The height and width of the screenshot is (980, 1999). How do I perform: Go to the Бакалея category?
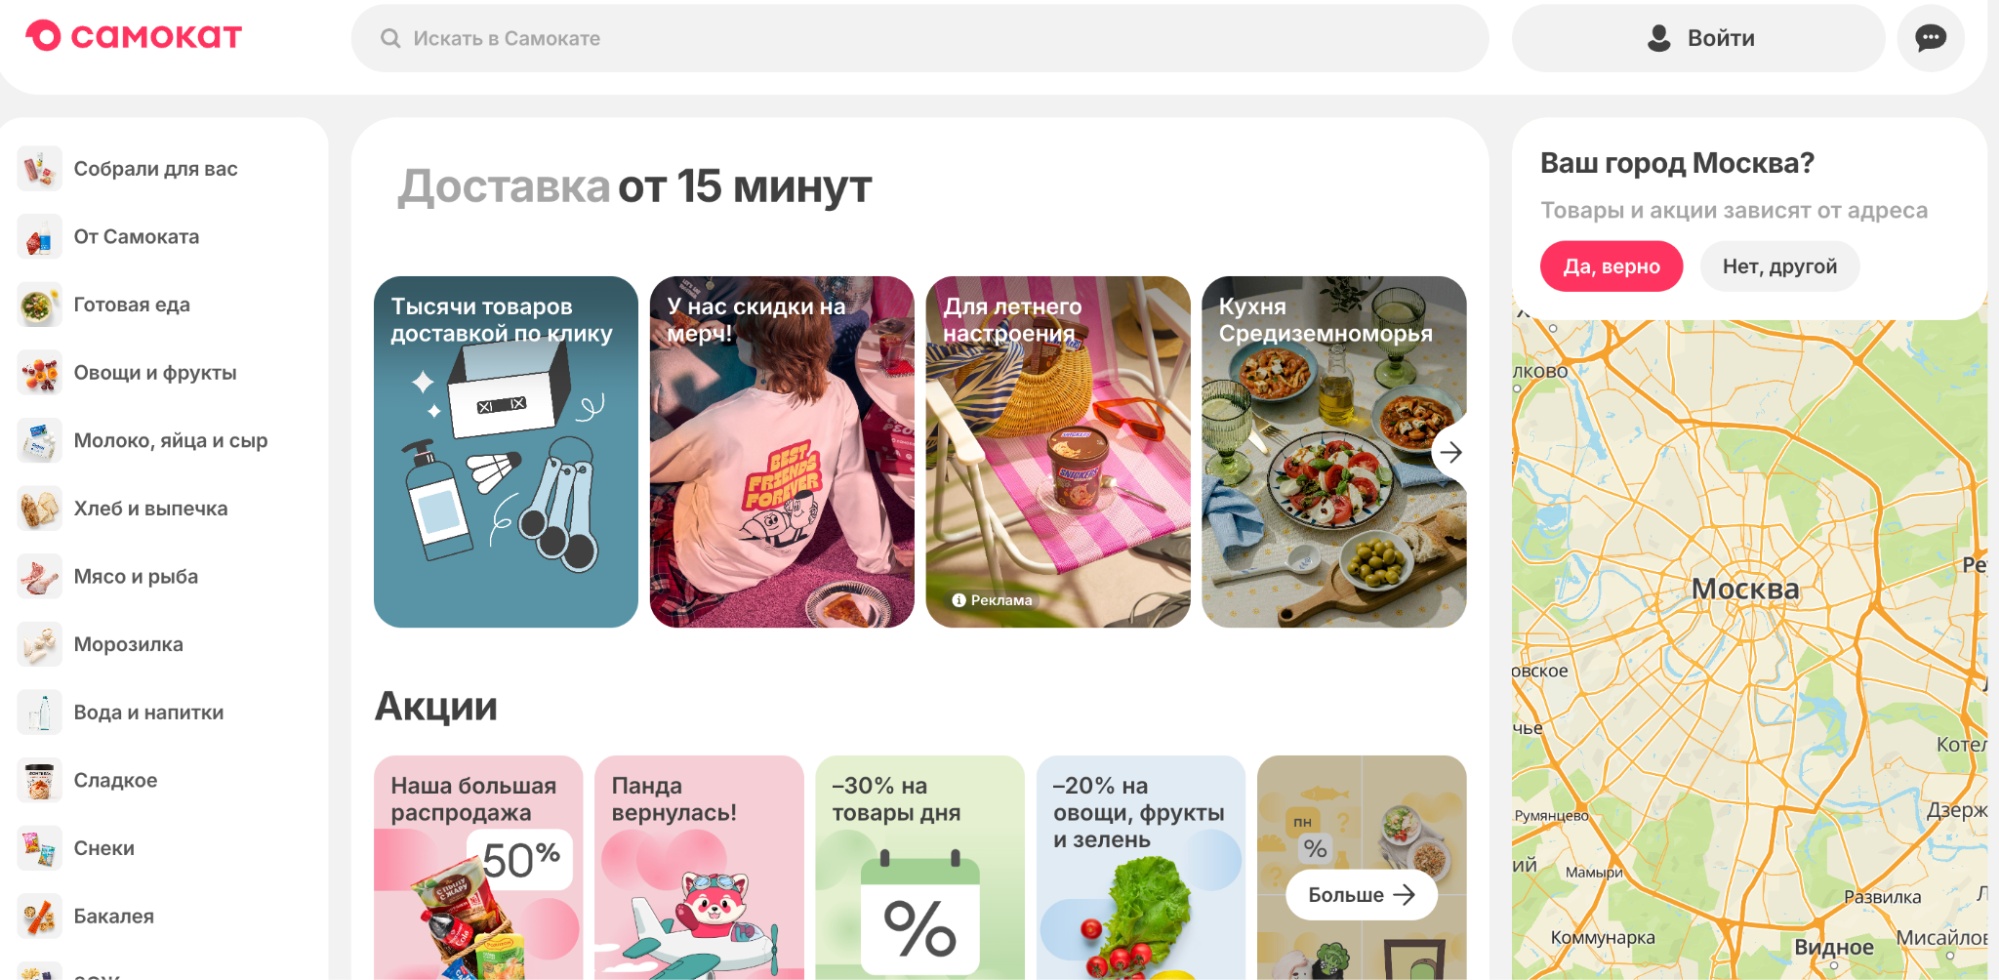click(113, 917)
